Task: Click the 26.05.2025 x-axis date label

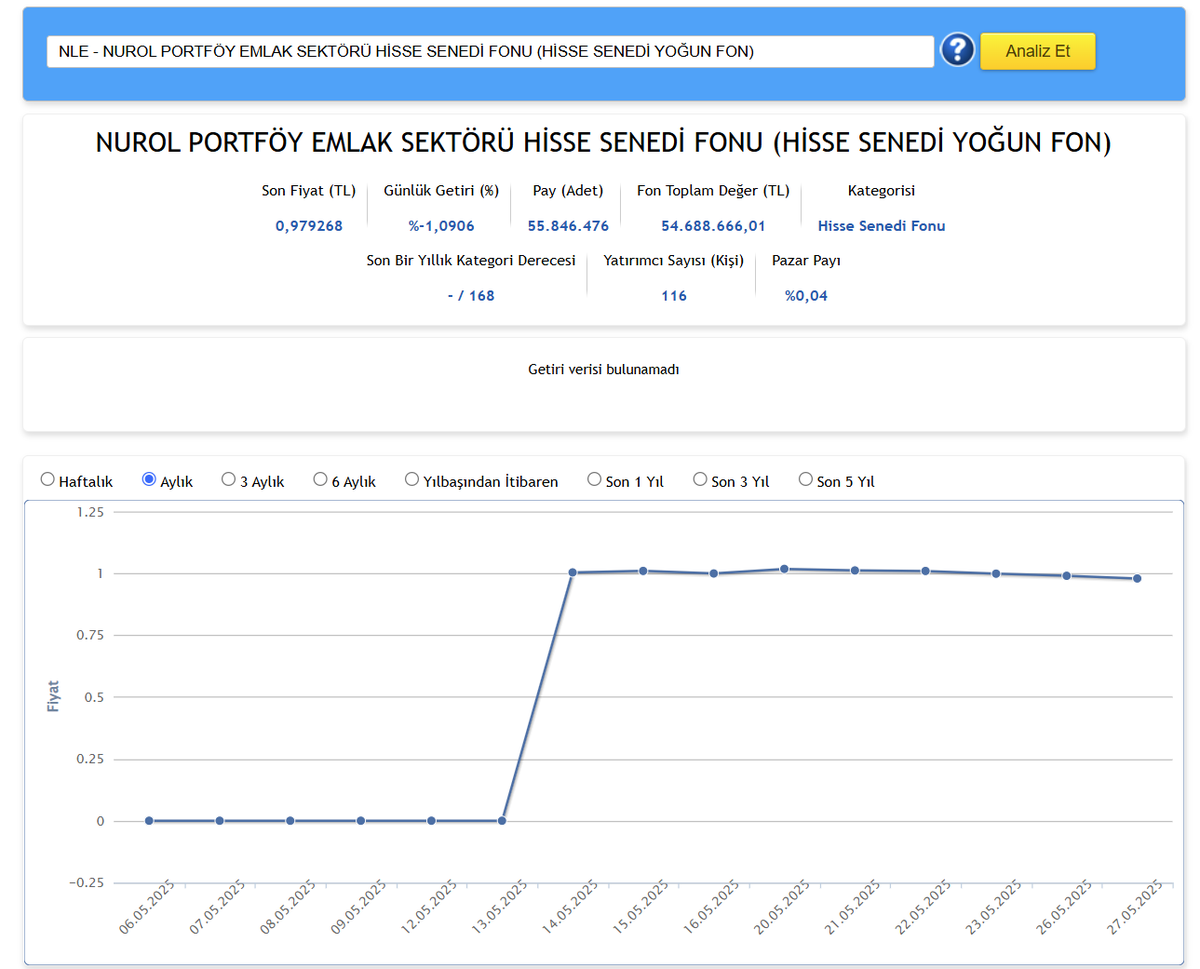Action: click(1062, 907)
